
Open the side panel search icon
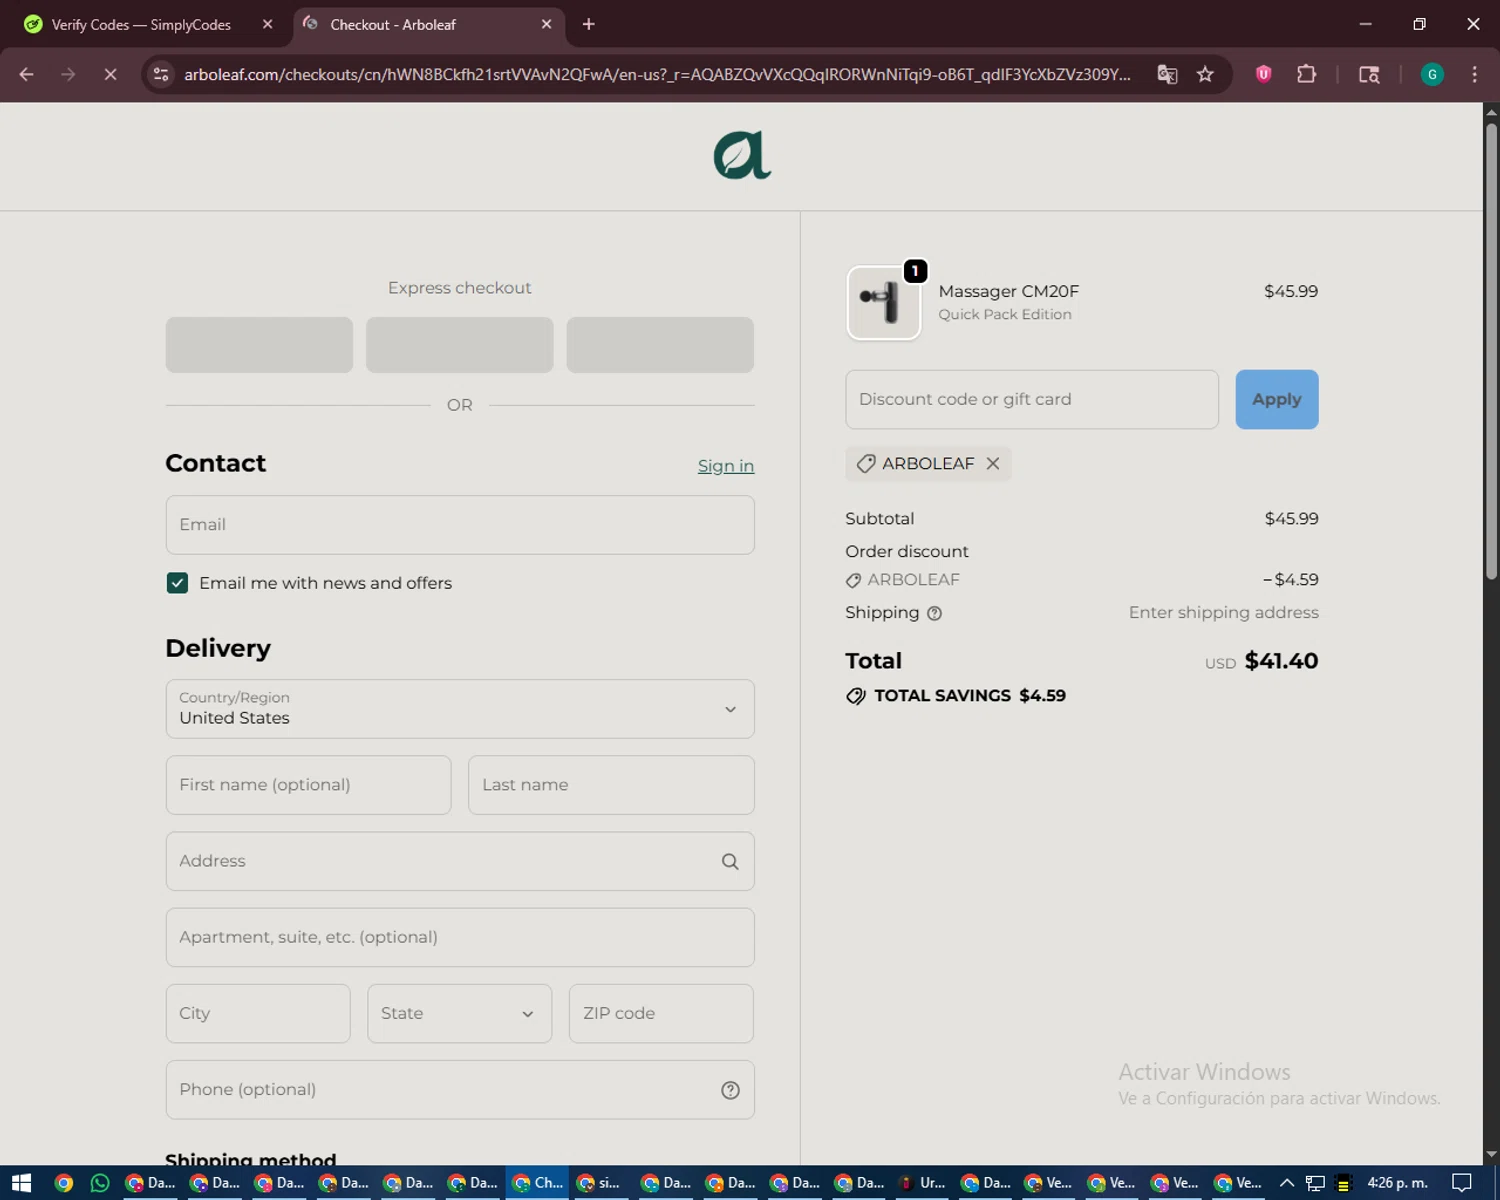pos(1369,74)
